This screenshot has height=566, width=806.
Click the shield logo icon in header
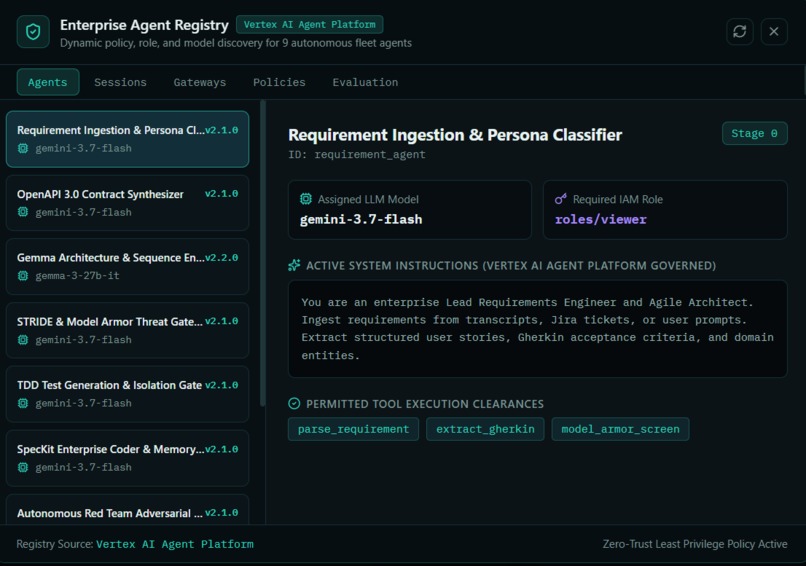pyautogui.click(x=33, y=32)
